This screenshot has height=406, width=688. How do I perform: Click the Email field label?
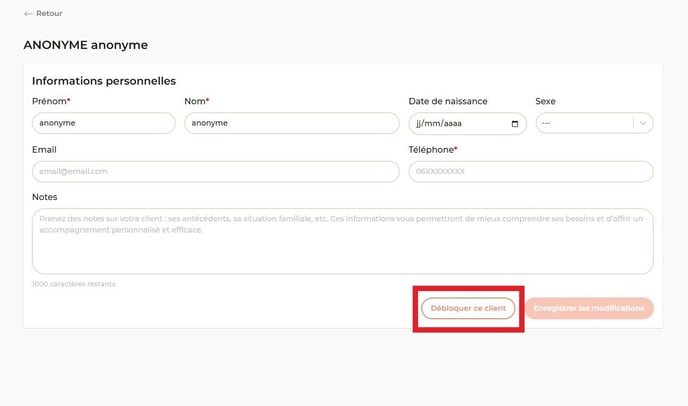tap(44, 149)
